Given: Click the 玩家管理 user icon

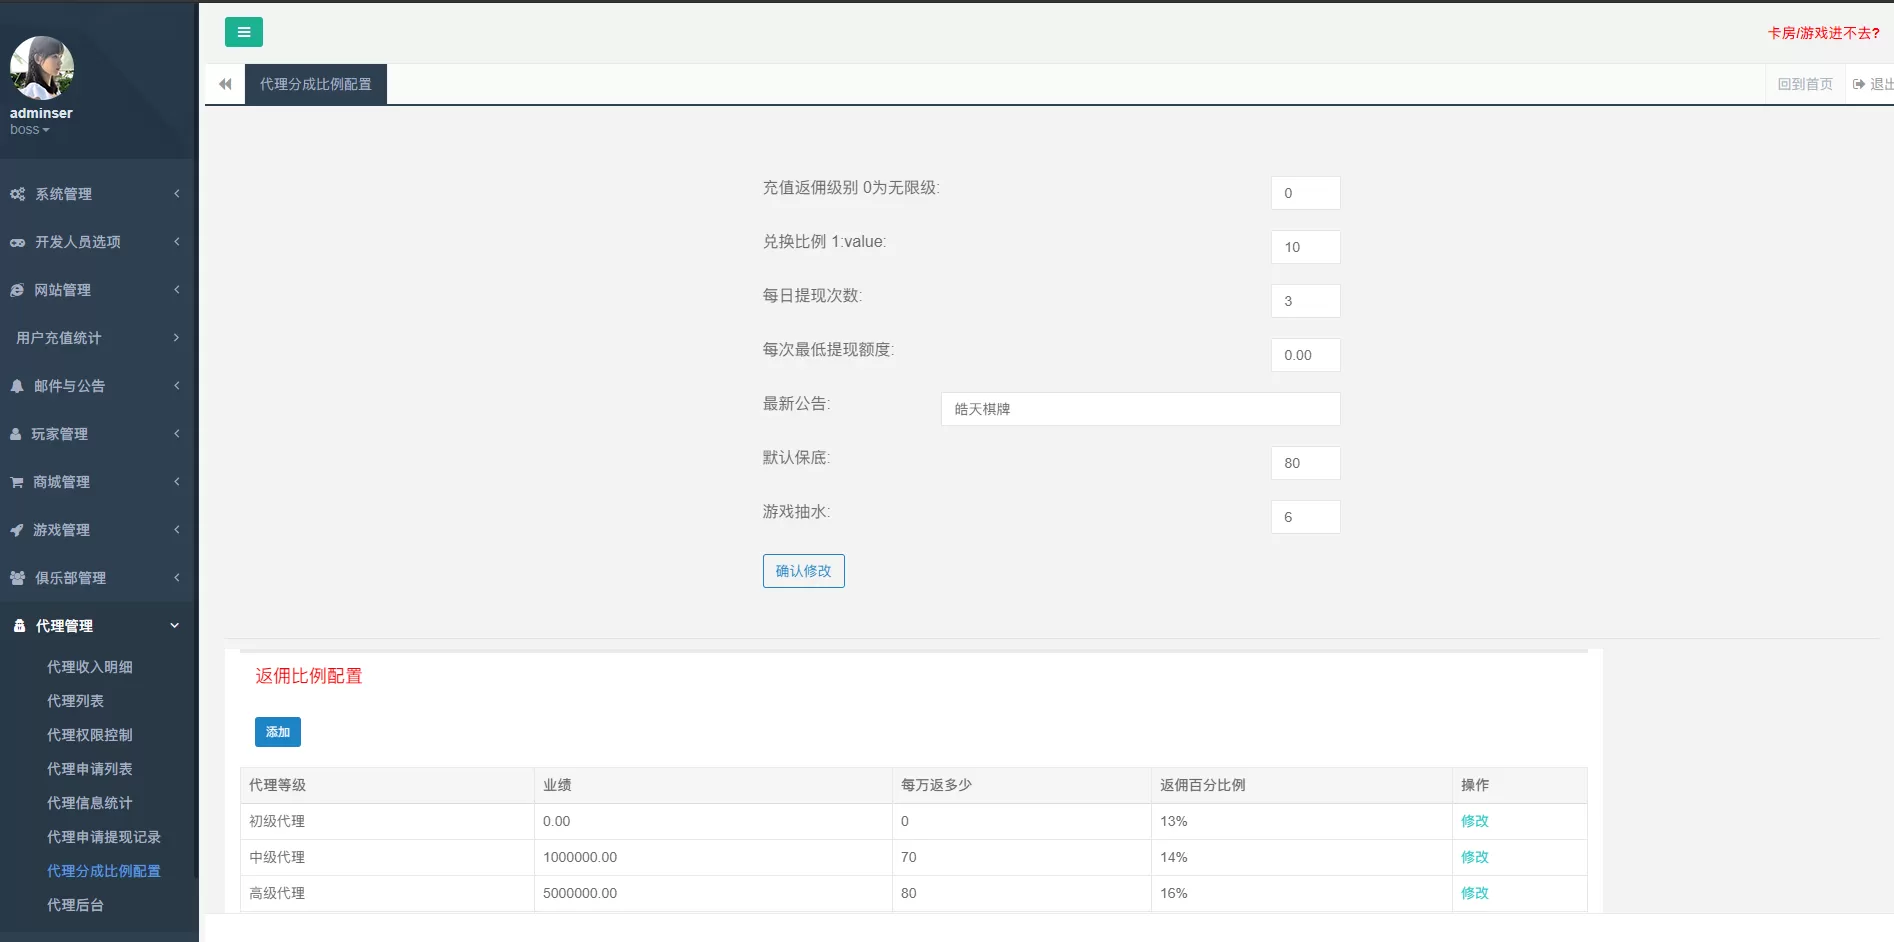Looking at the screenshot, I should pos(17,434).
